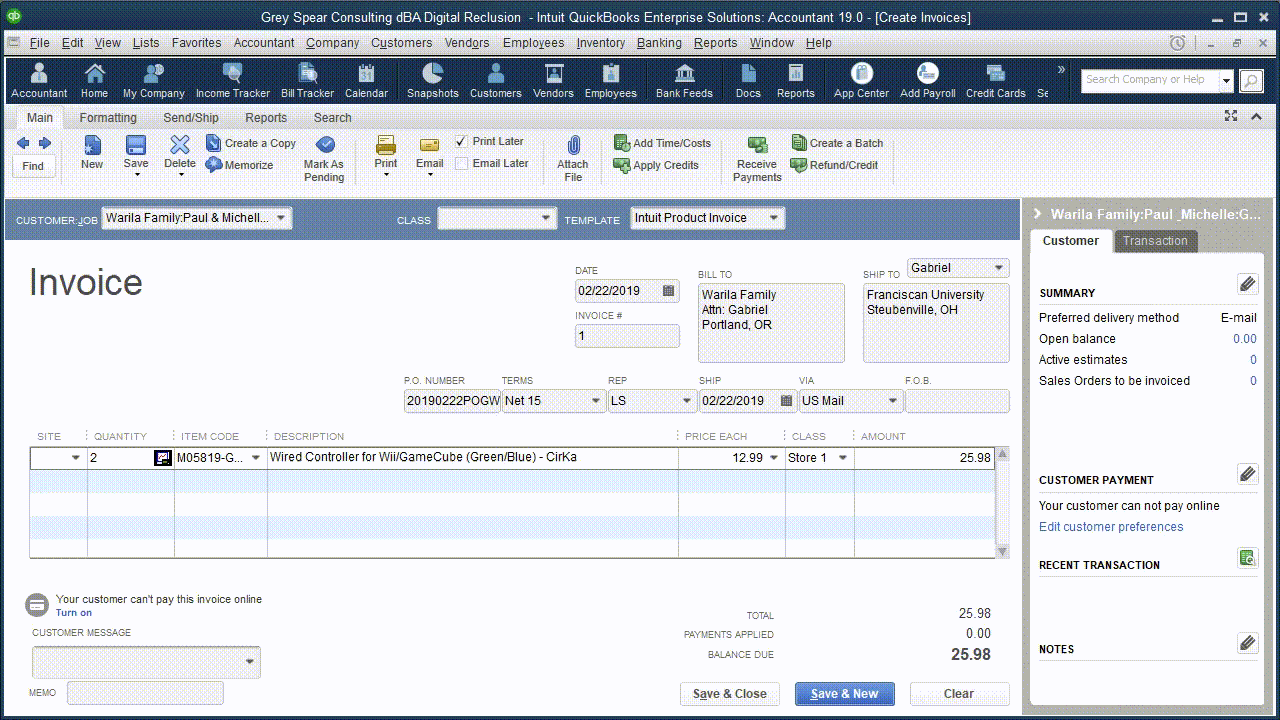Screen dimensions: 1280x720
Task: Go to Home in icon bar
Action: (94, 80)
